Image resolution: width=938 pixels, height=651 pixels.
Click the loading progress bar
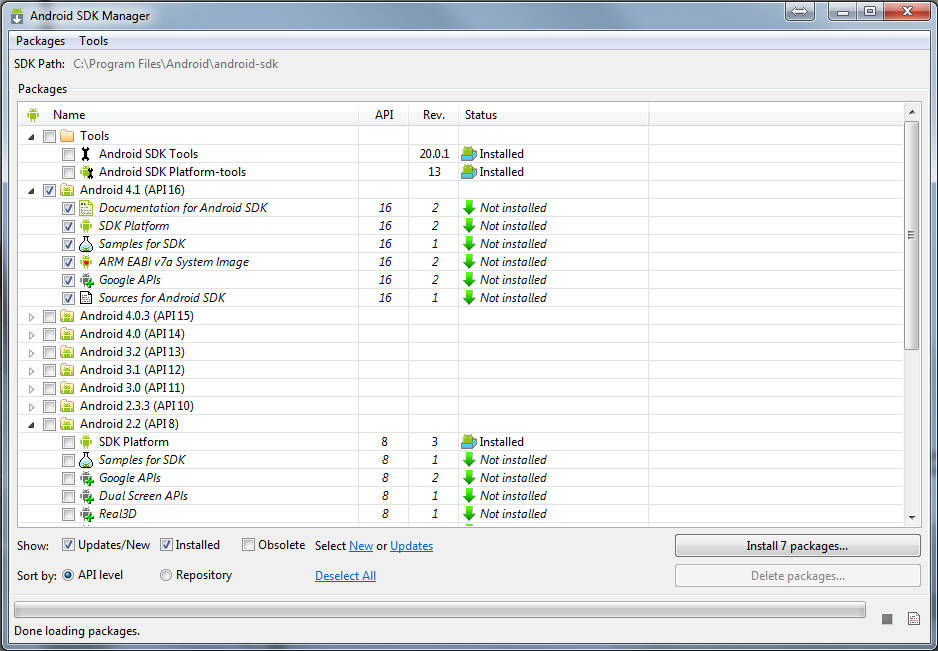pos(440,610)
